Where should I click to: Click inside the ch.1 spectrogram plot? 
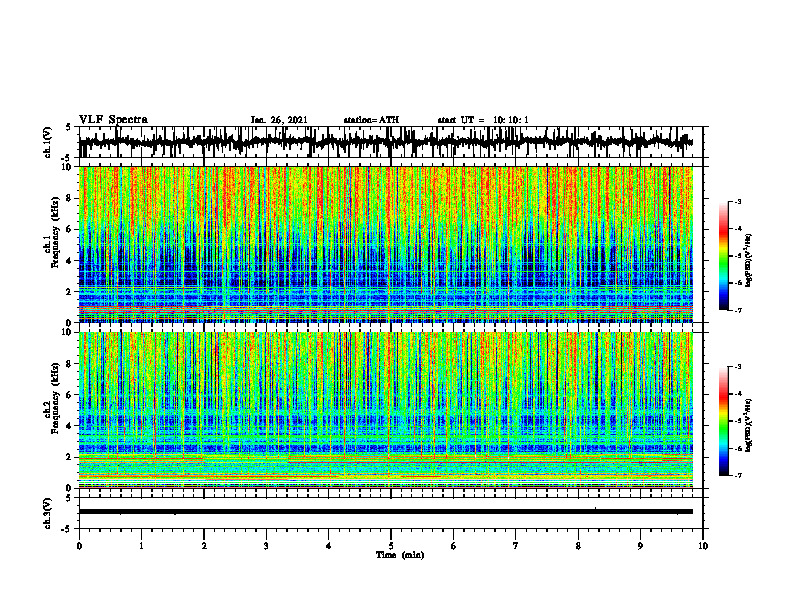tap(386, 244)
